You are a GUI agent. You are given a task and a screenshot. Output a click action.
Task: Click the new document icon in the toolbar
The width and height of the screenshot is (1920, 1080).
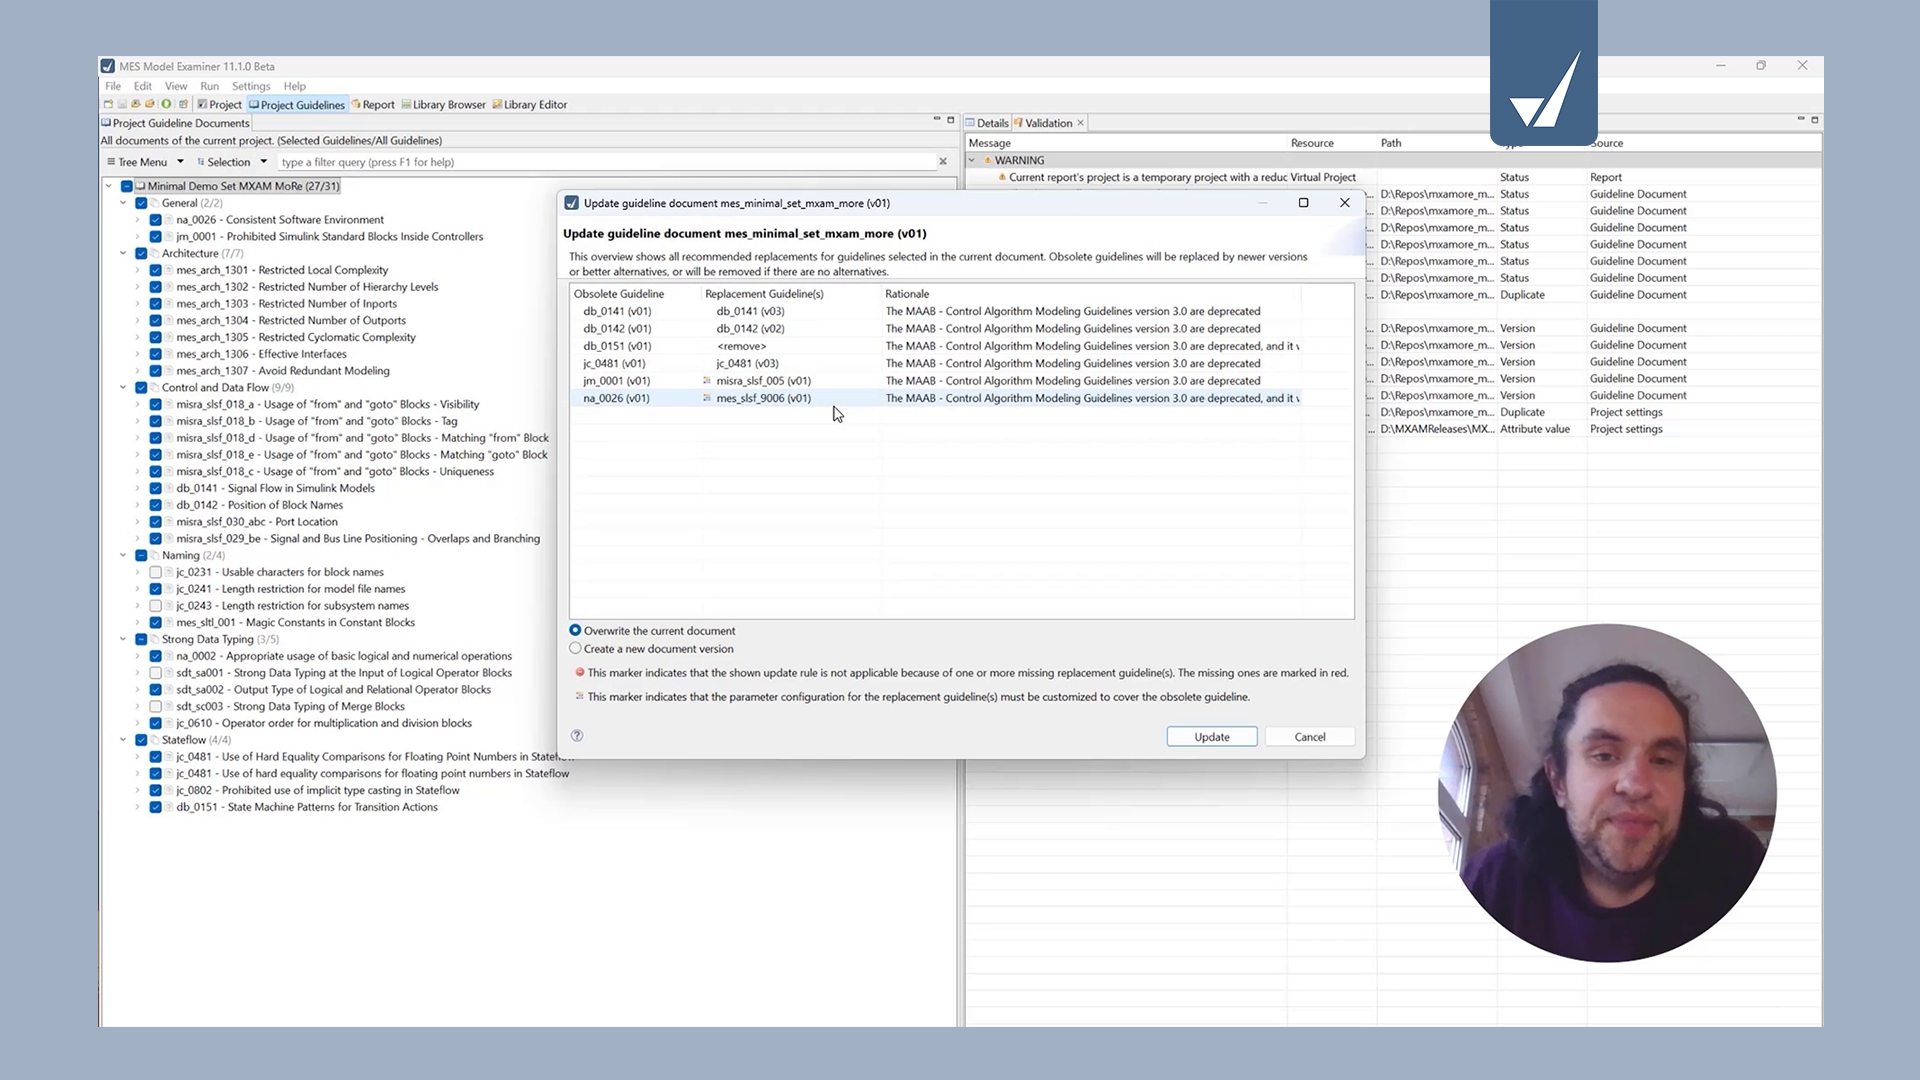click(x=107, y=104)
